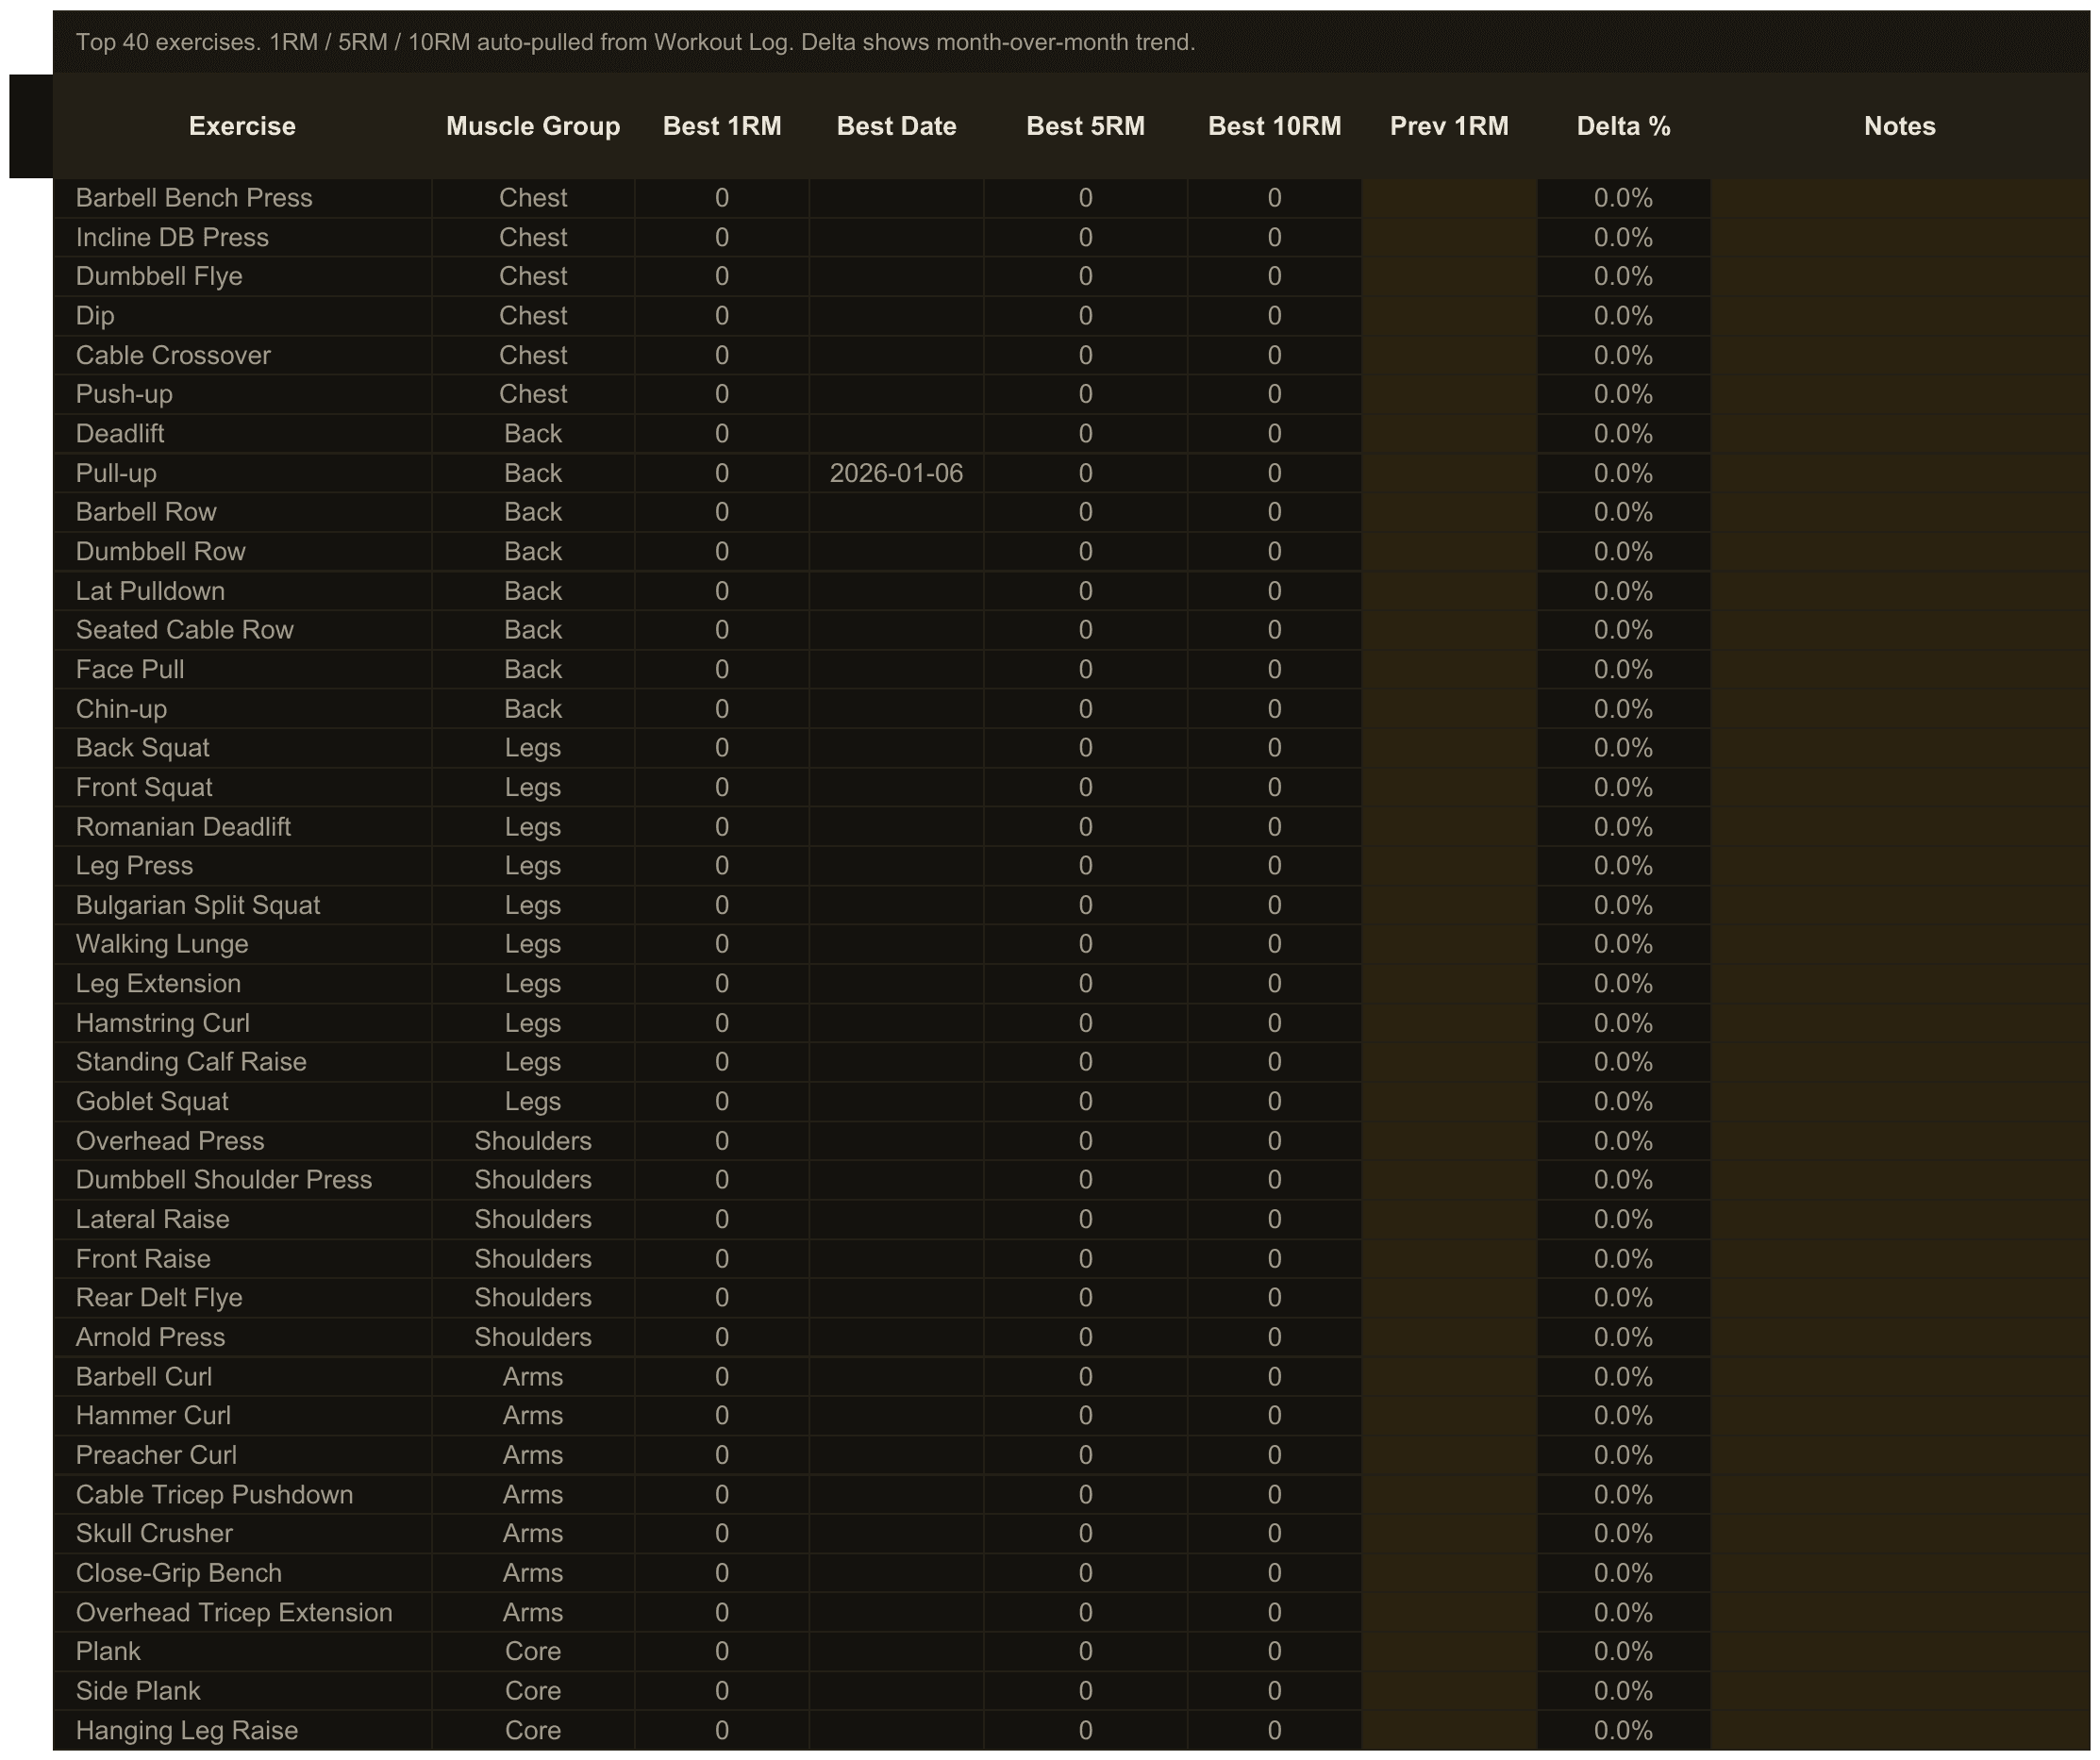
Task: Click the Dip exercise cell
Action: click(x=242, y=316)
